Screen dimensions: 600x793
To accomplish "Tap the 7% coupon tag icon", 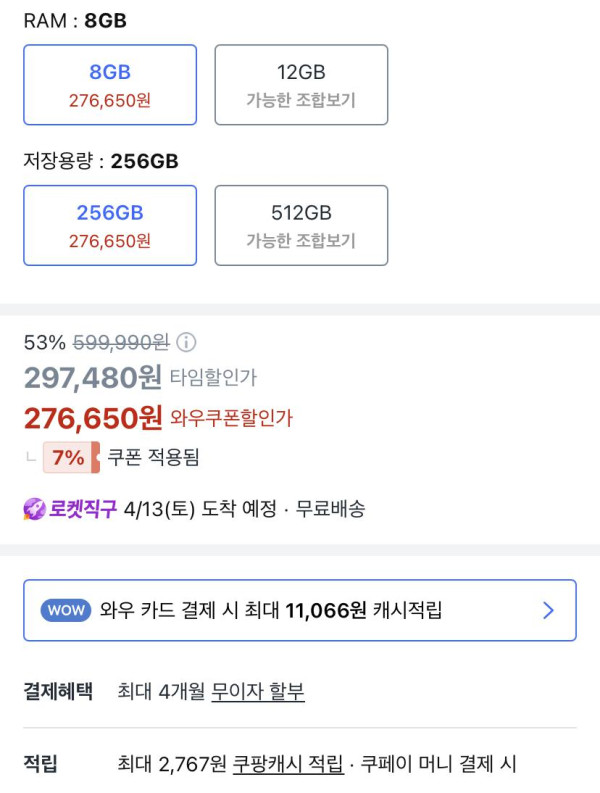I will coord(71,458).
